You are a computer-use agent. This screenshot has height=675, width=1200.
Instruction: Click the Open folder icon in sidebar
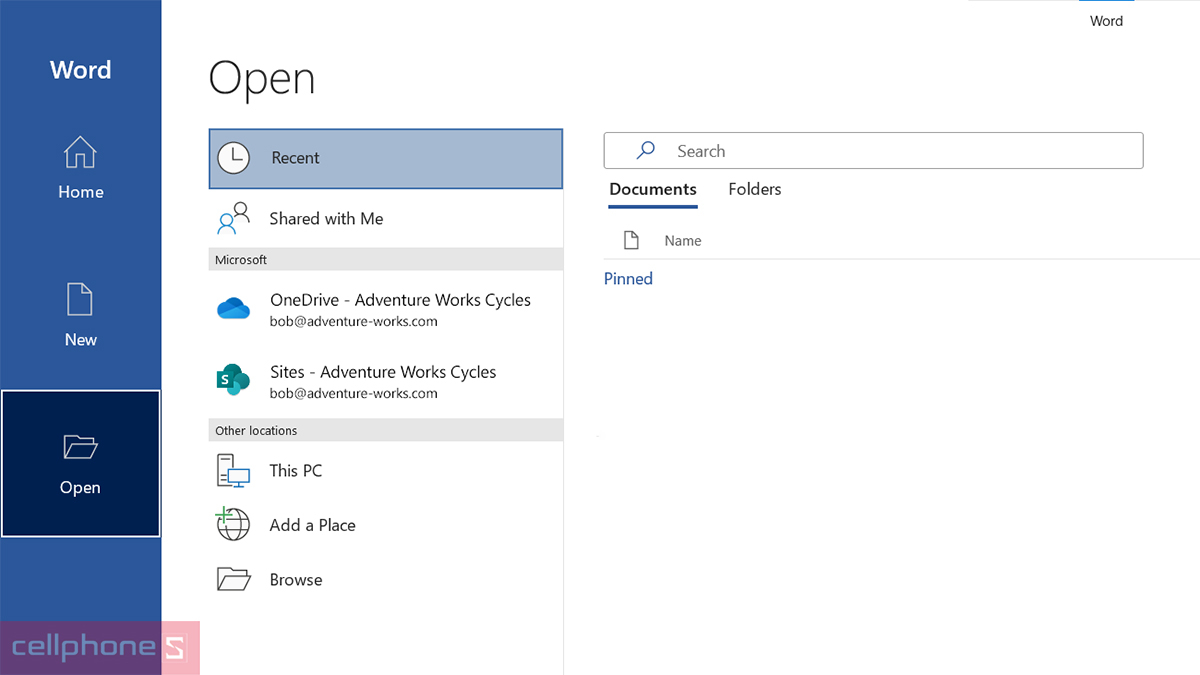coord(80,446)
